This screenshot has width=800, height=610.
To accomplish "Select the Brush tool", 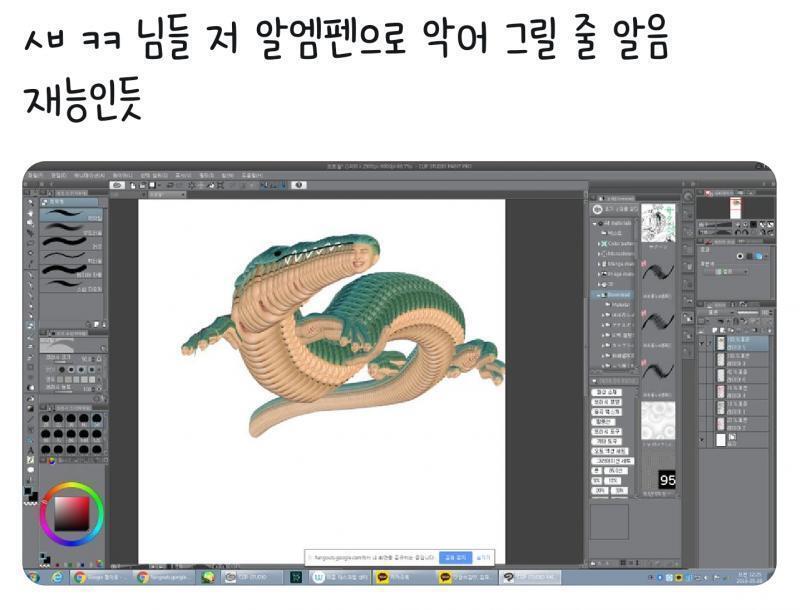I will pyautogui.click(x=30, y=295).
